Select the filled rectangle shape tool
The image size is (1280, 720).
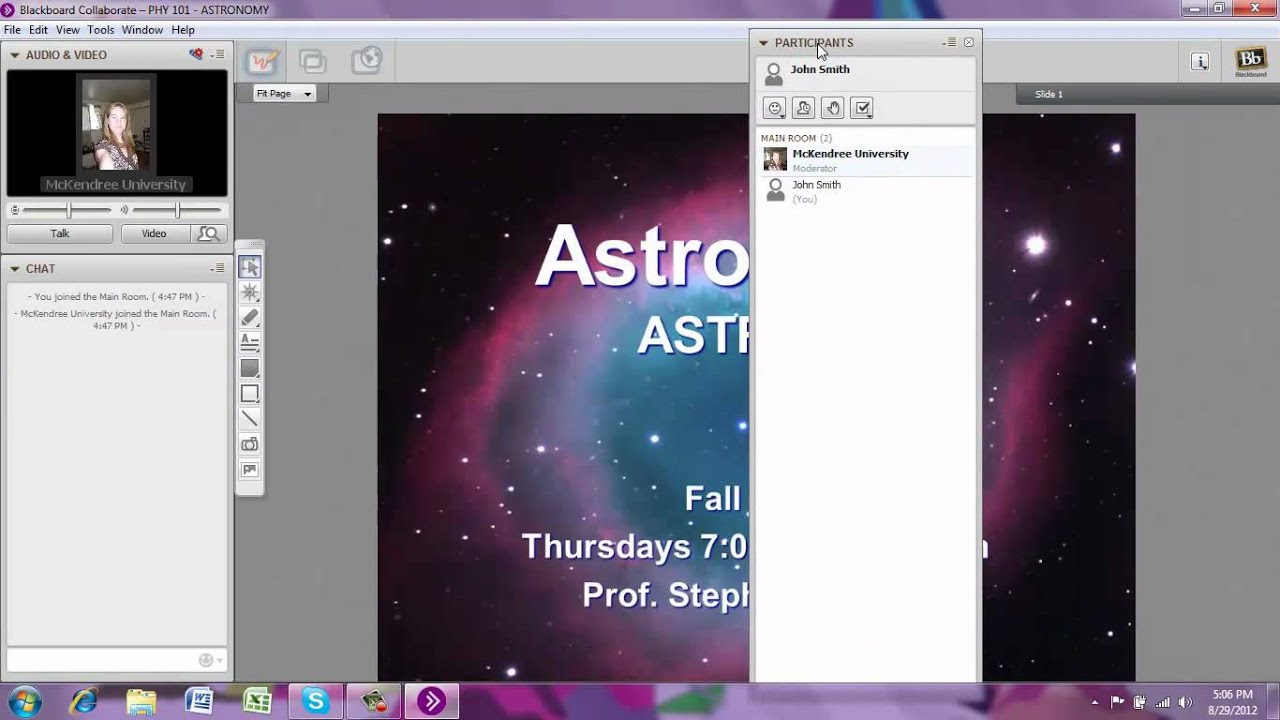pos(250,368)
